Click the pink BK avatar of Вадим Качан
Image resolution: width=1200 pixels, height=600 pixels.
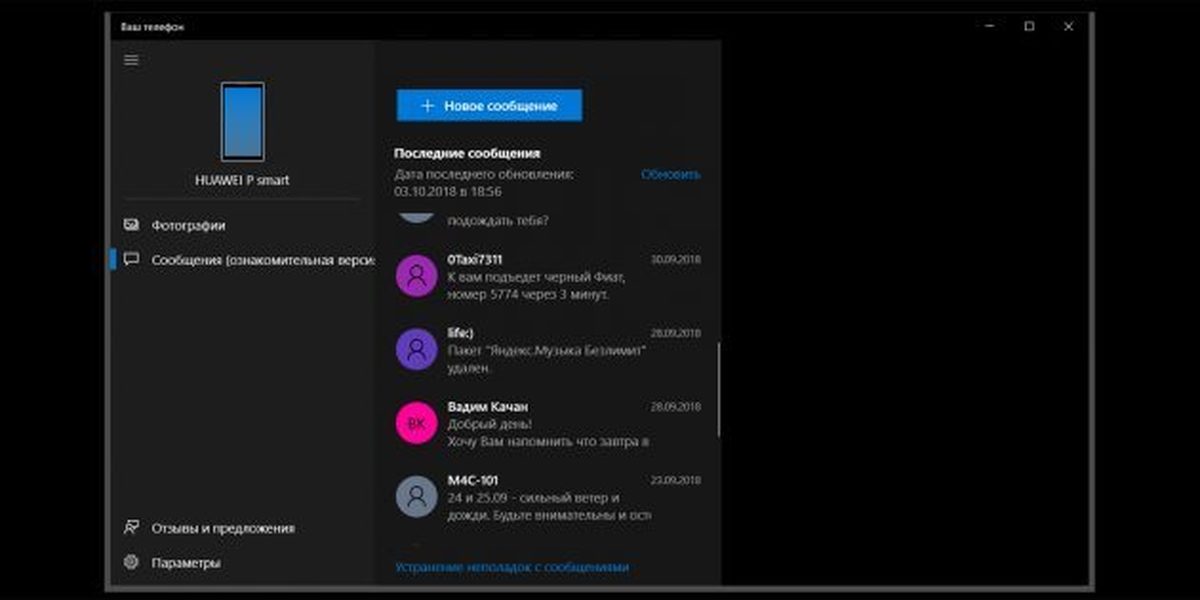click(x=417, y=423)
